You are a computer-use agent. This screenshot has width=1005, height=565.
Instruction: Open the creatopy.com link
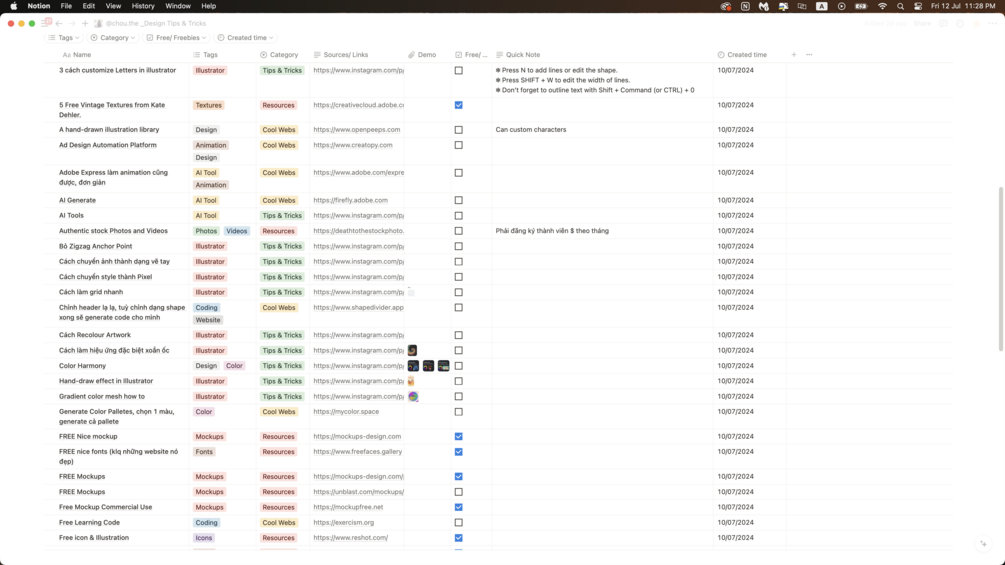click(x=353, y=145)
